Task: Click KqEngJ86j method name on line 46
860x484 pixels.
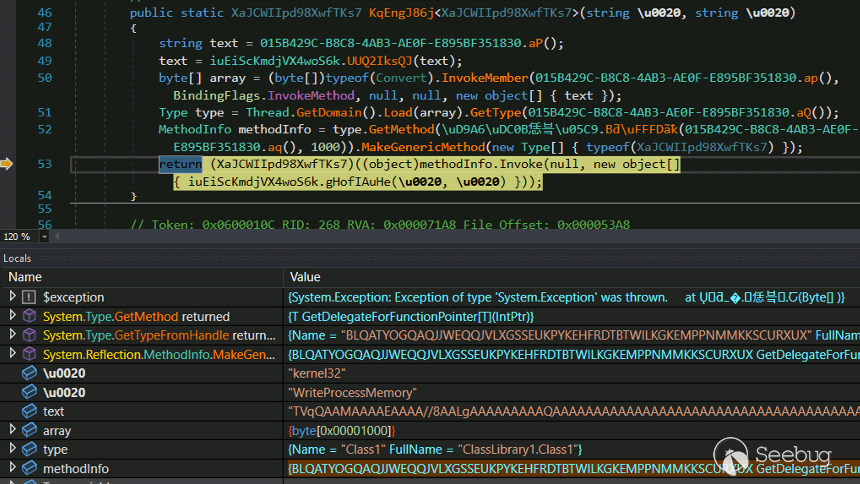Action: coord(401,13)
